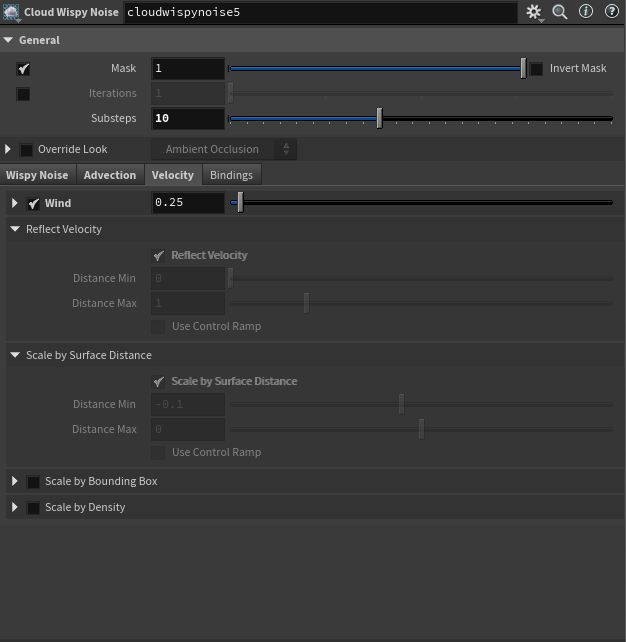The width and height of the screenshot is (626, 642).
Task: Click the magnifier search parameters icon
Action: click(x=560, y=12)
